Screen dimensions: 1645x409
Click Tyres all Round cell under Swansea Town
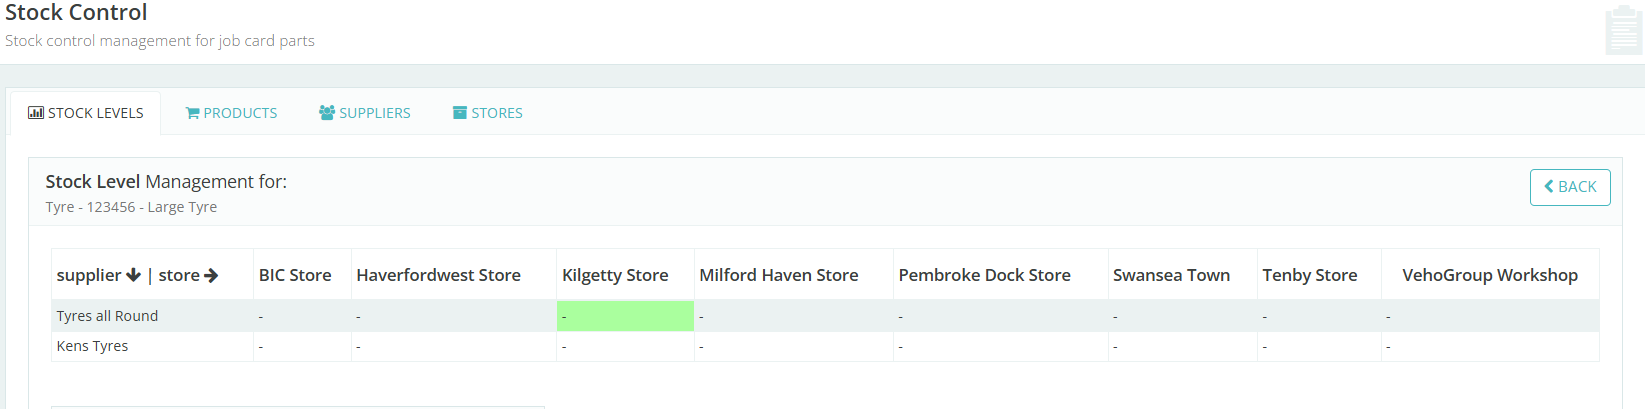coord(1182,316)
